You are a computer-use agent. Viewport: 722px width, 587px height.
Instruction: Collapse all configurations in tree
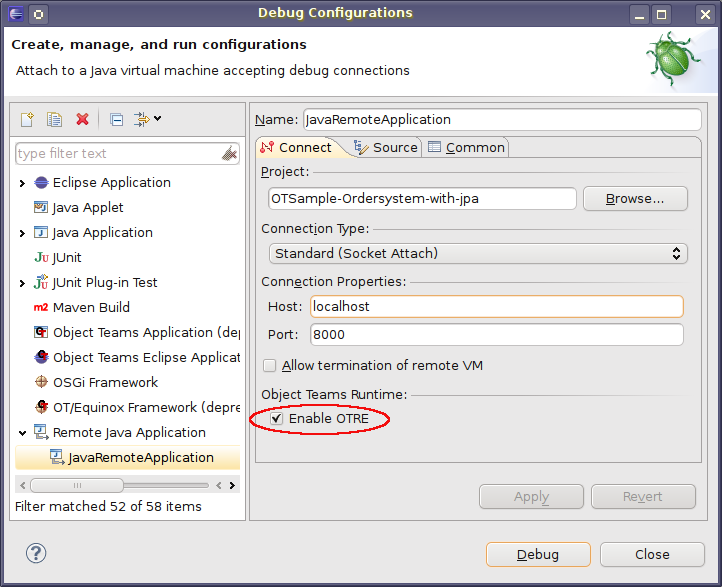pos(116,119)
